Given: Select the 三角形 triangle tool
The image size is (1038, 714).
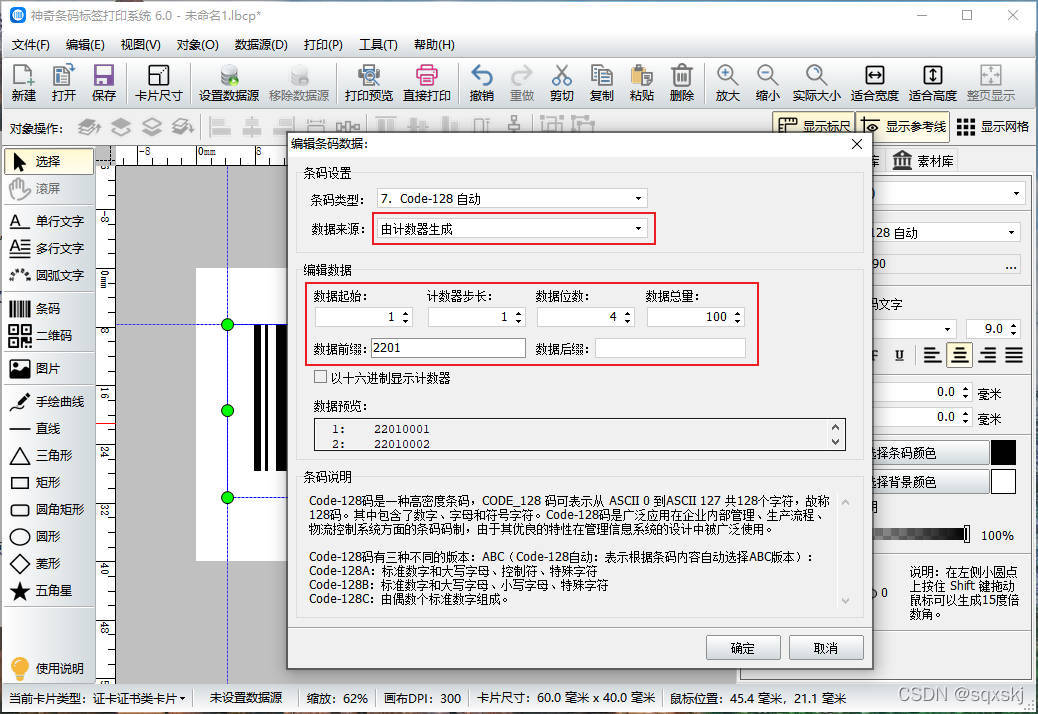Looking at the screenshot, I should [x=48, y=456].
